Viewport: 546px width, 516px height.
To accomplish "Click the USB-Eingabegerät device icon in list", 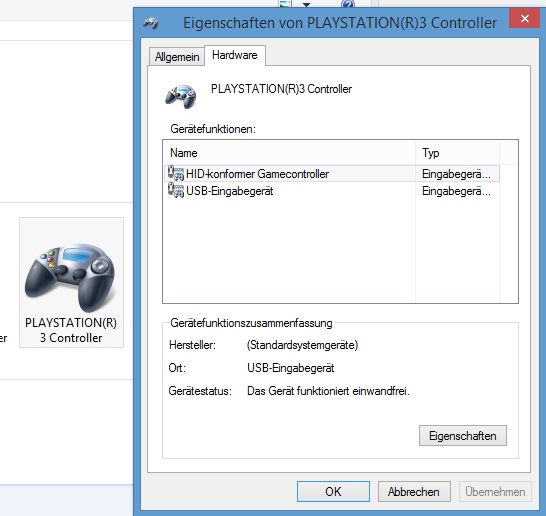I will [176, 190].
